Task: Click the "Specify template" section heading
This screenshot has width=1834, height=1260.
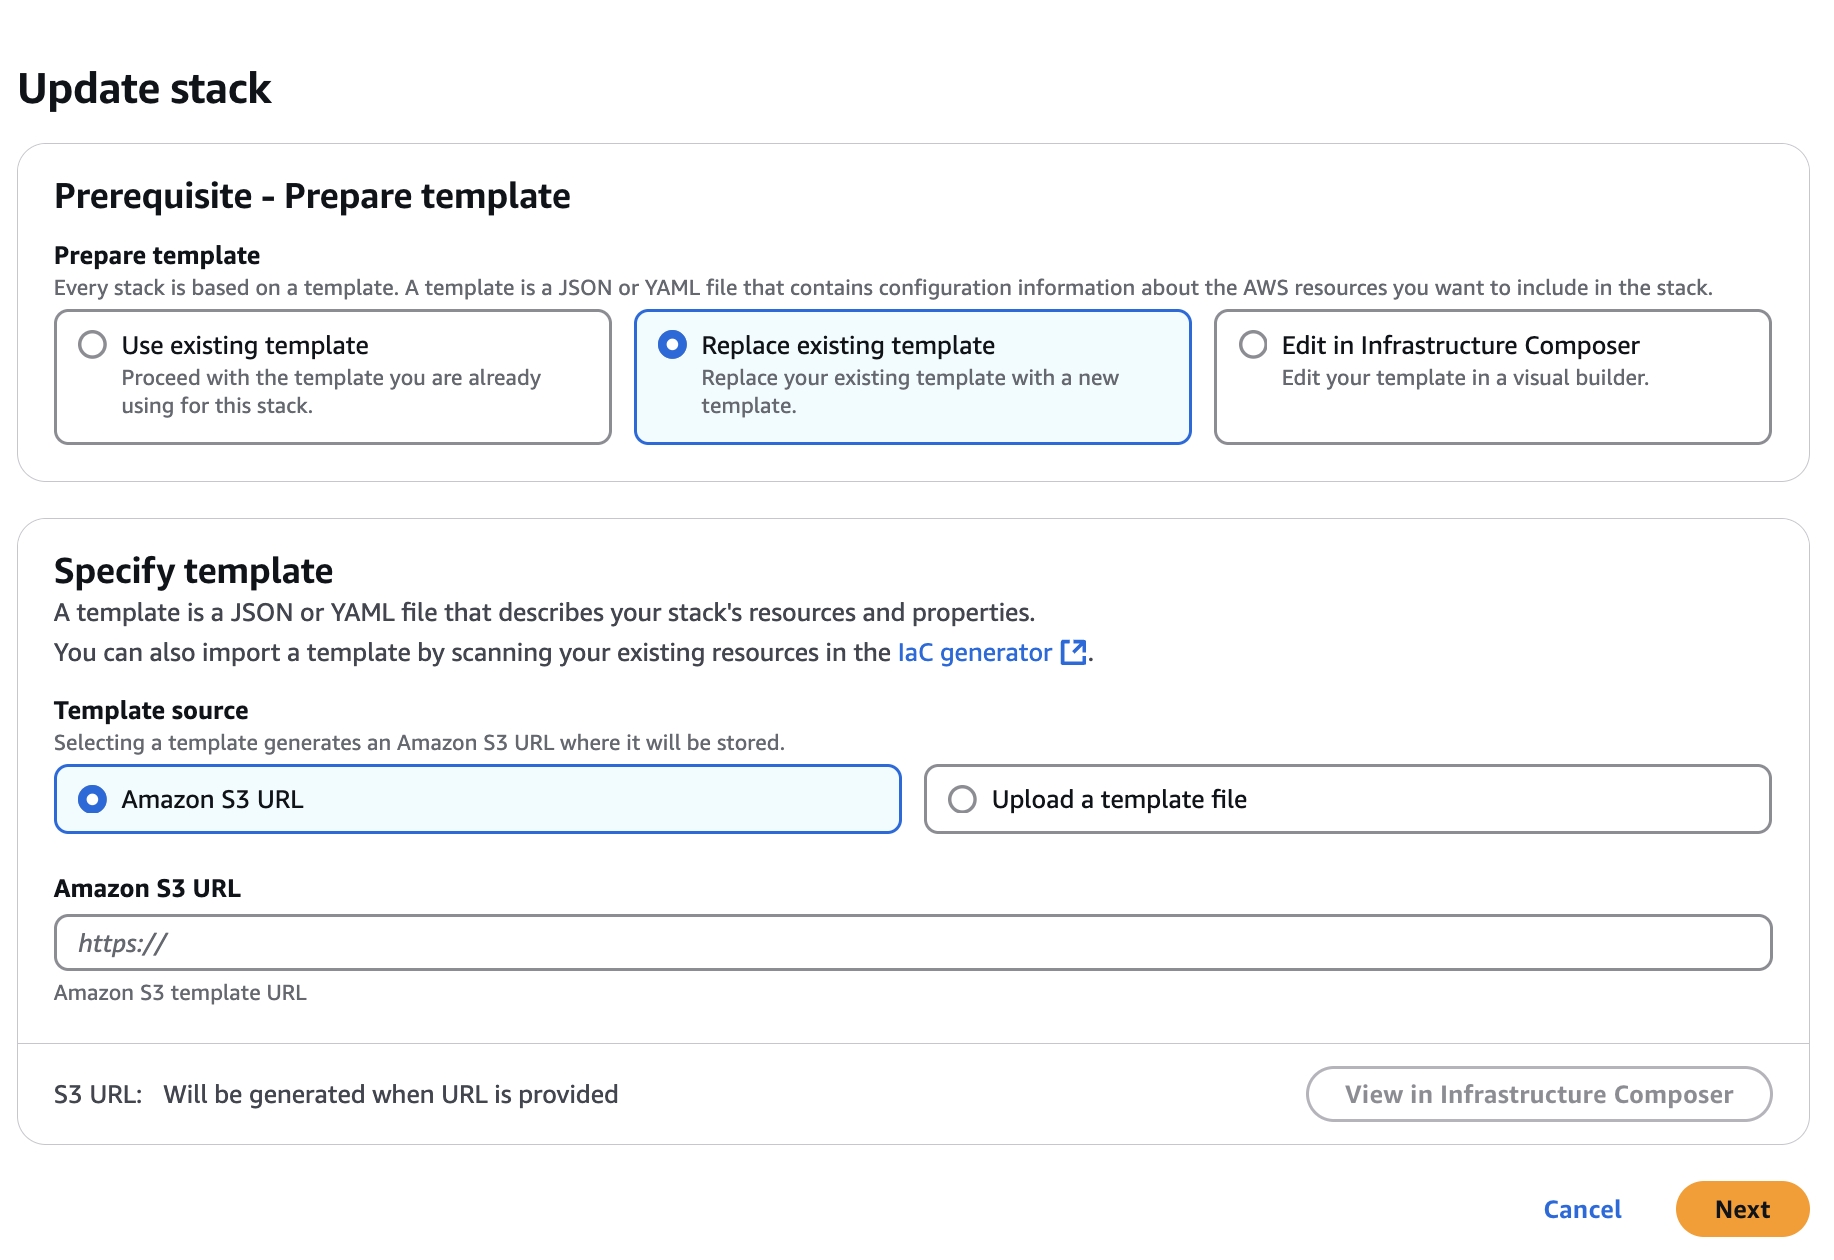Action: pos(193,571)
